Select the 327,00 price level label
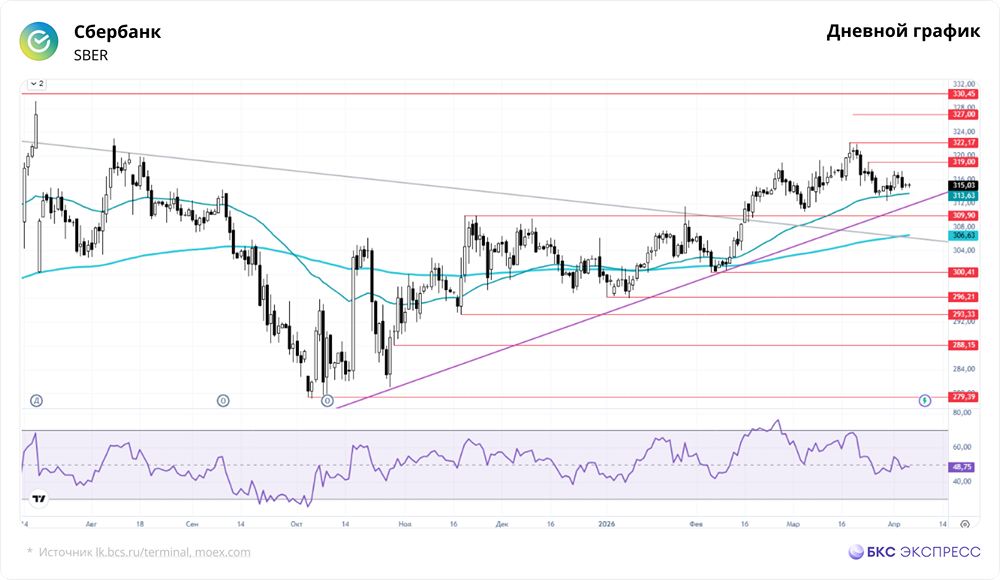This screenshot has height=580, width=1000. tap(963, 114)
